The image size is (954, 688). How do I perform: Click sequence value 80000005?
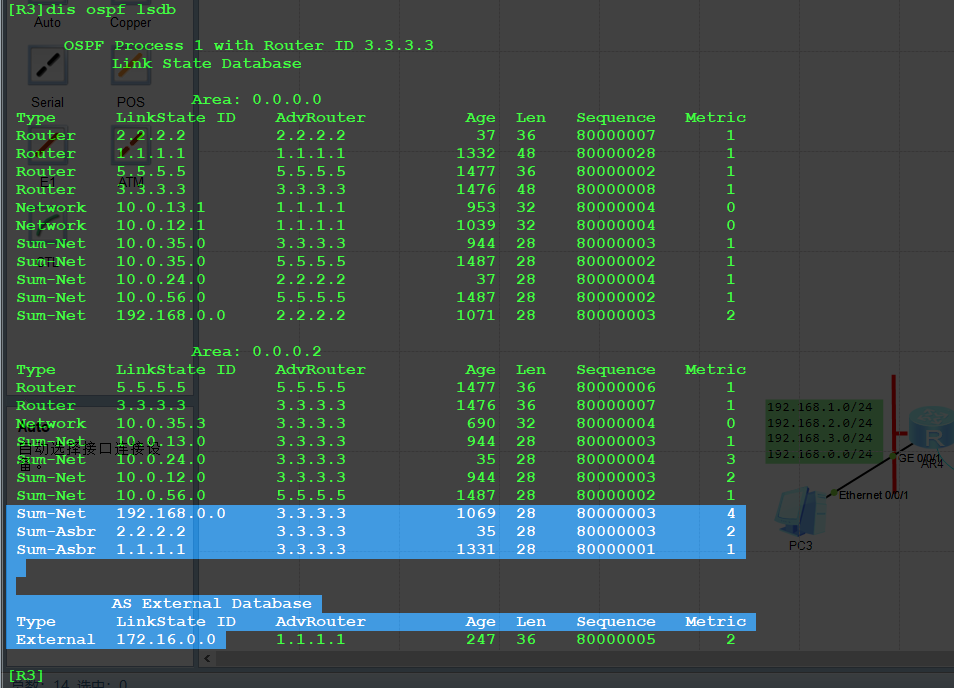point(616,640)
